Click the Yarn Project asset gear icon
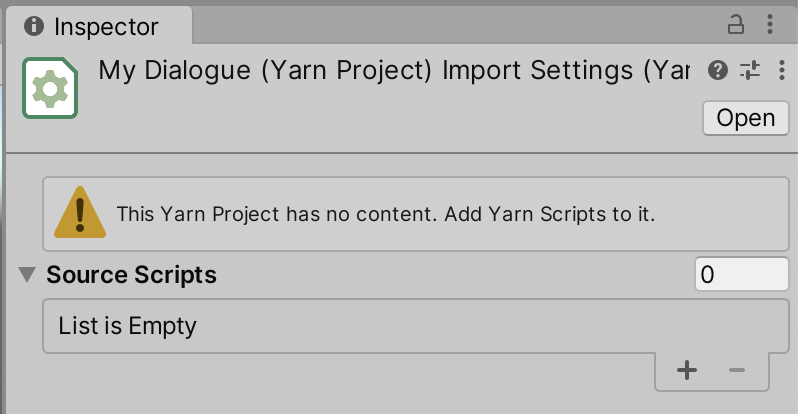 (50, 88)
